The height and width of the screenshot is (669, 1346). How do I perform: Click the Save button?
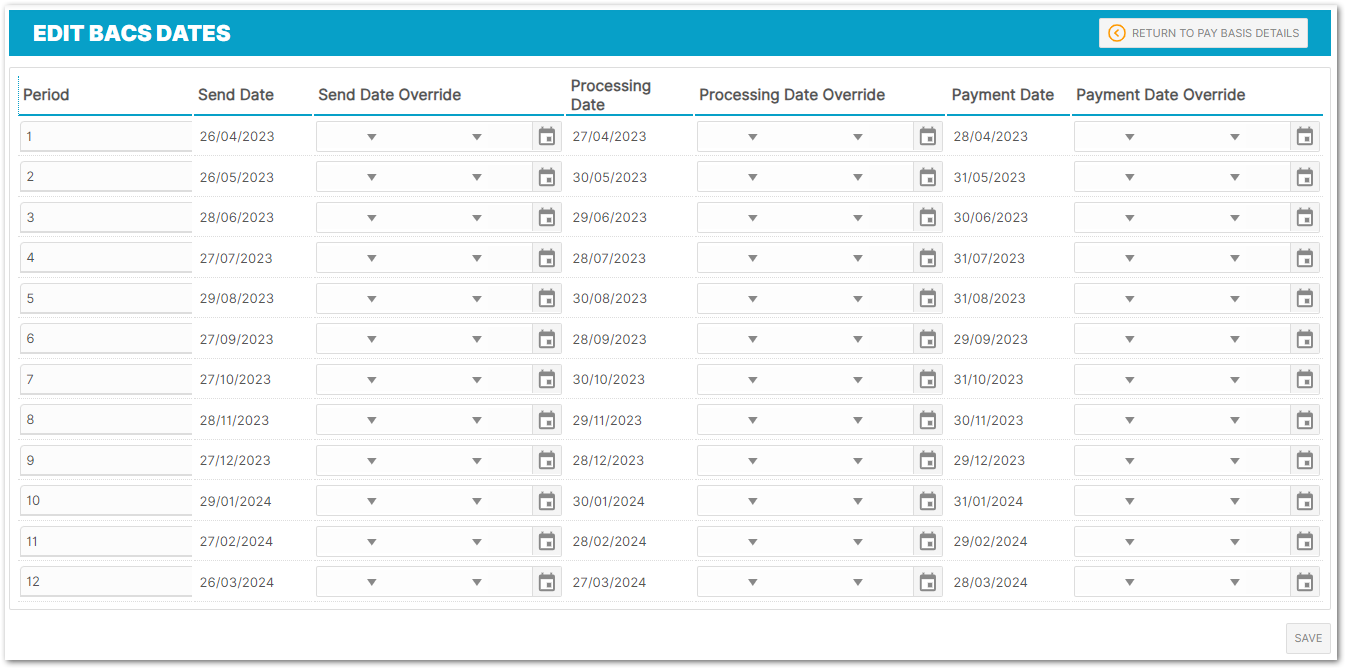point(1307,638)
